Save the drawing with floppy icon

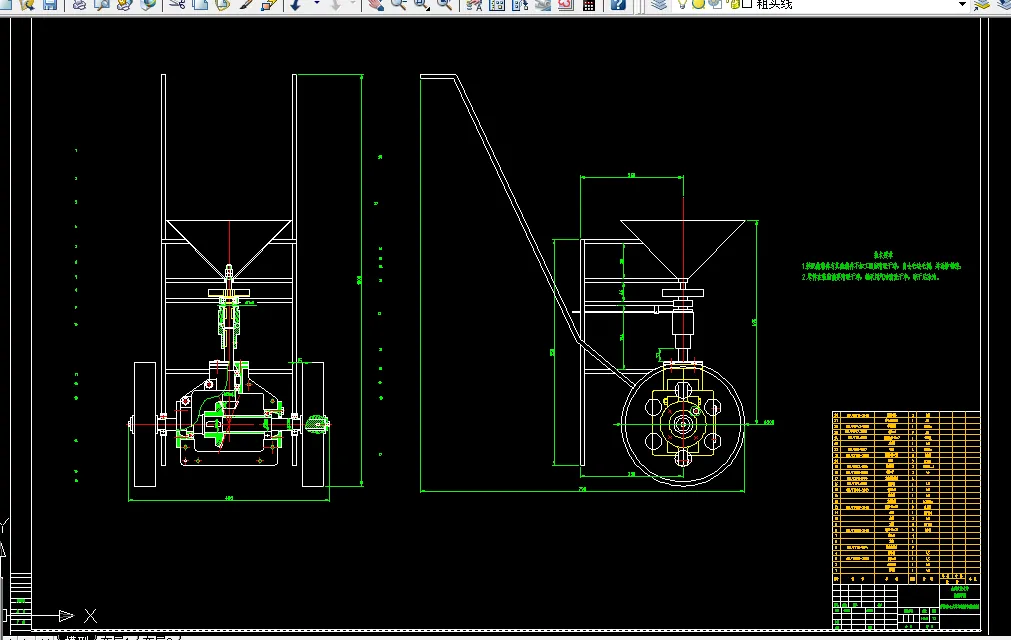[x=50, y=4]
